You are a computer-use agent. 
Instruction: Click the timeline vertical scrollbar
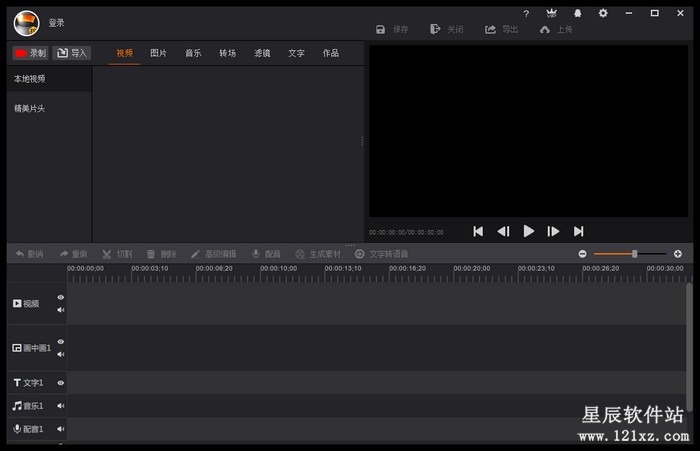pos(690,347)
